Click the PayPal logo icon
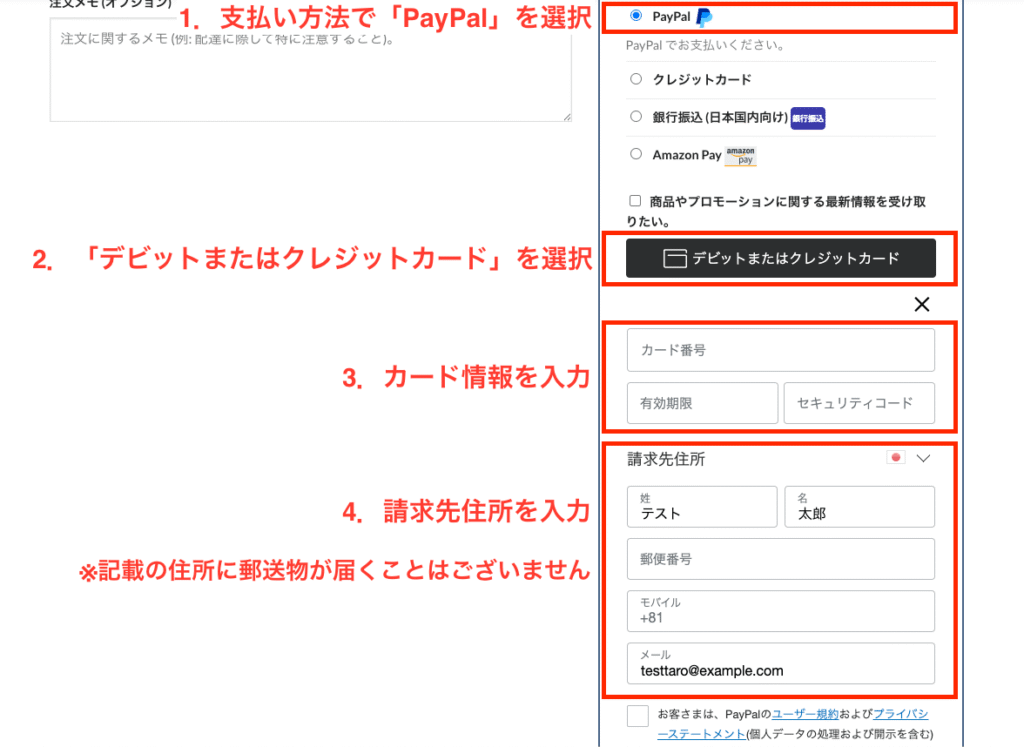Image resolution: width=1024 pixels, height=747 pixels. (705, 17)
